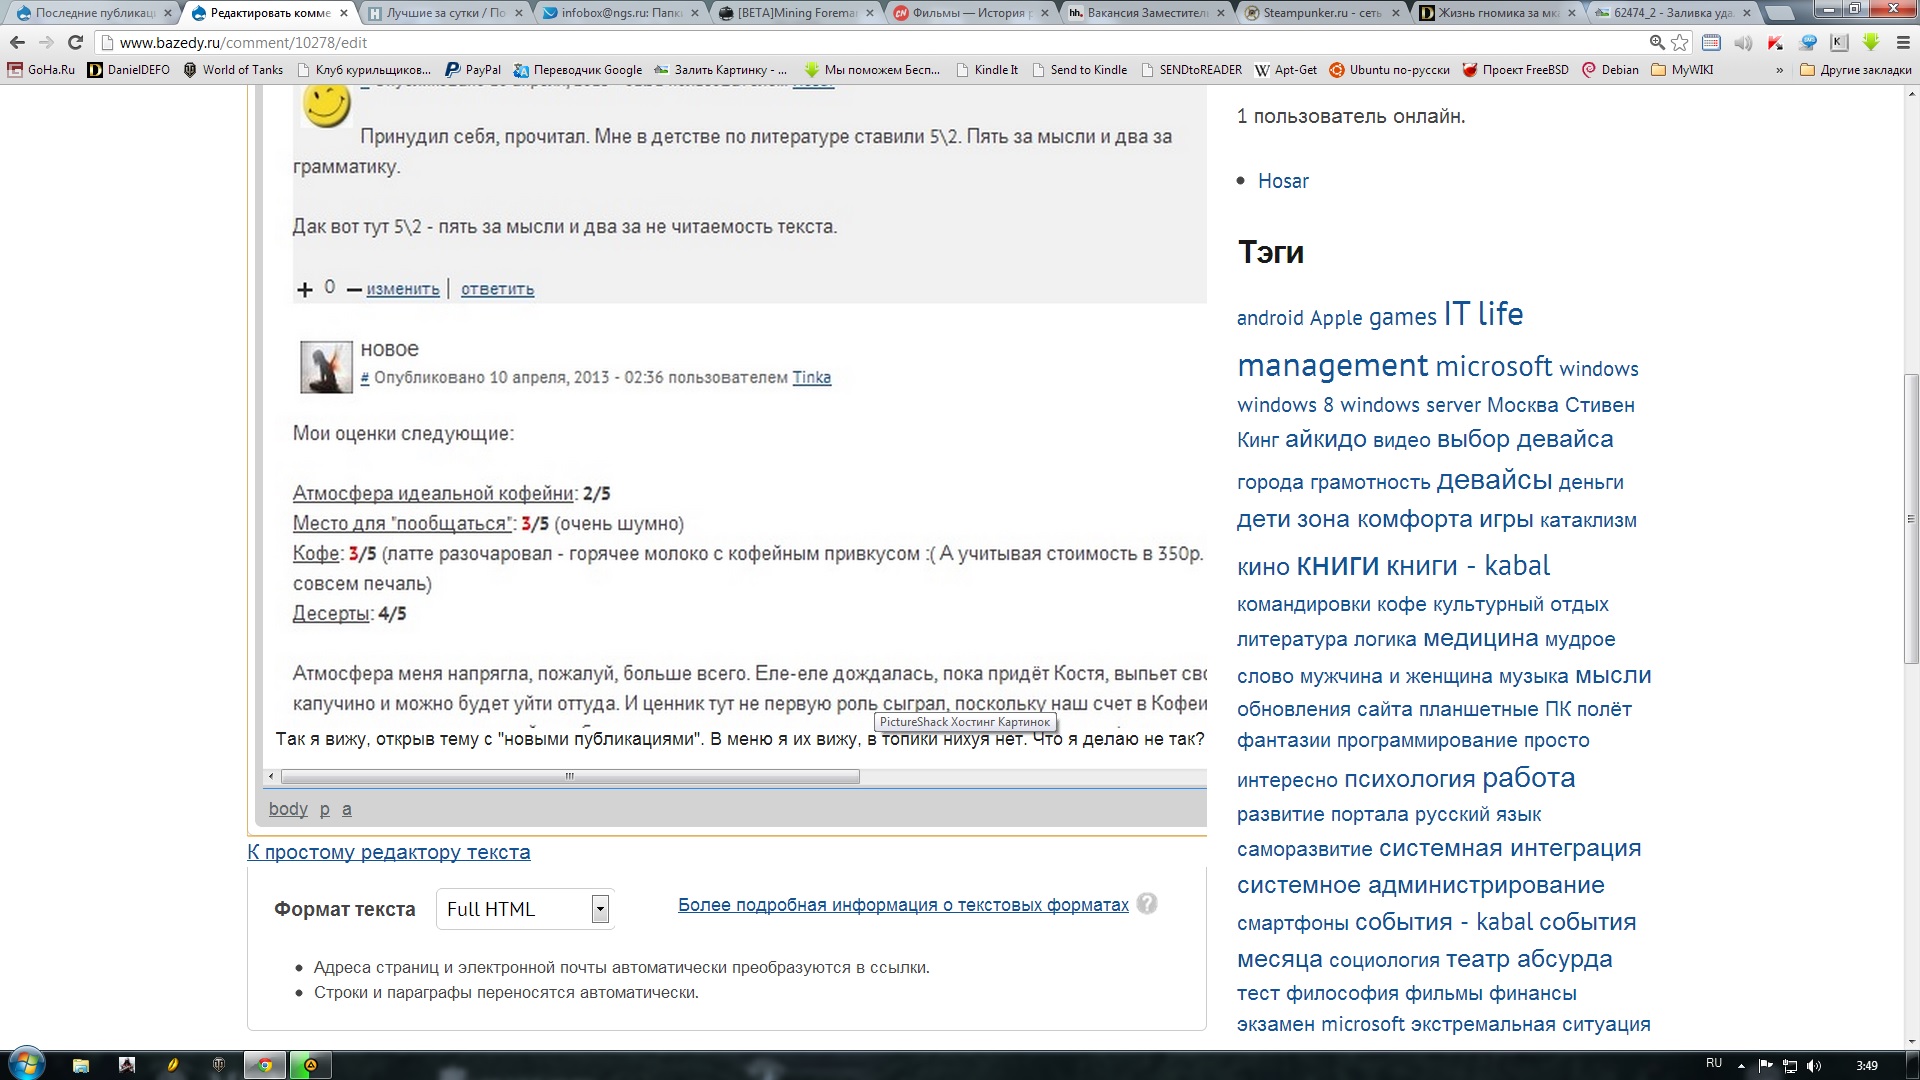
Task: Switch to simple editor via К простому редактору текста
Action: [389, 852]
